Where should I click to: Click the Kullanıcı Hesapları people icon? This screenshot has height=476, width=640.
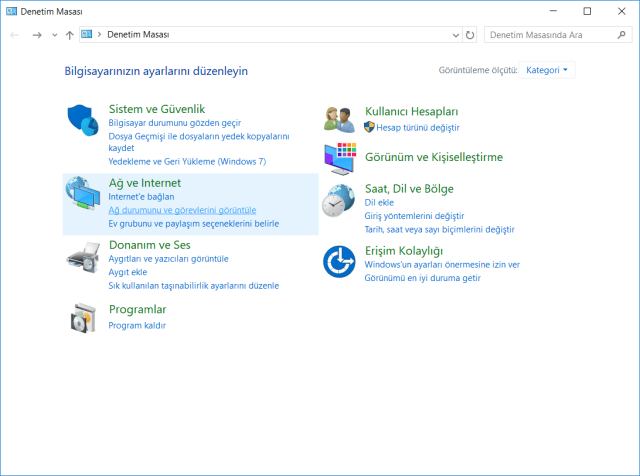(x=339, y=119)
